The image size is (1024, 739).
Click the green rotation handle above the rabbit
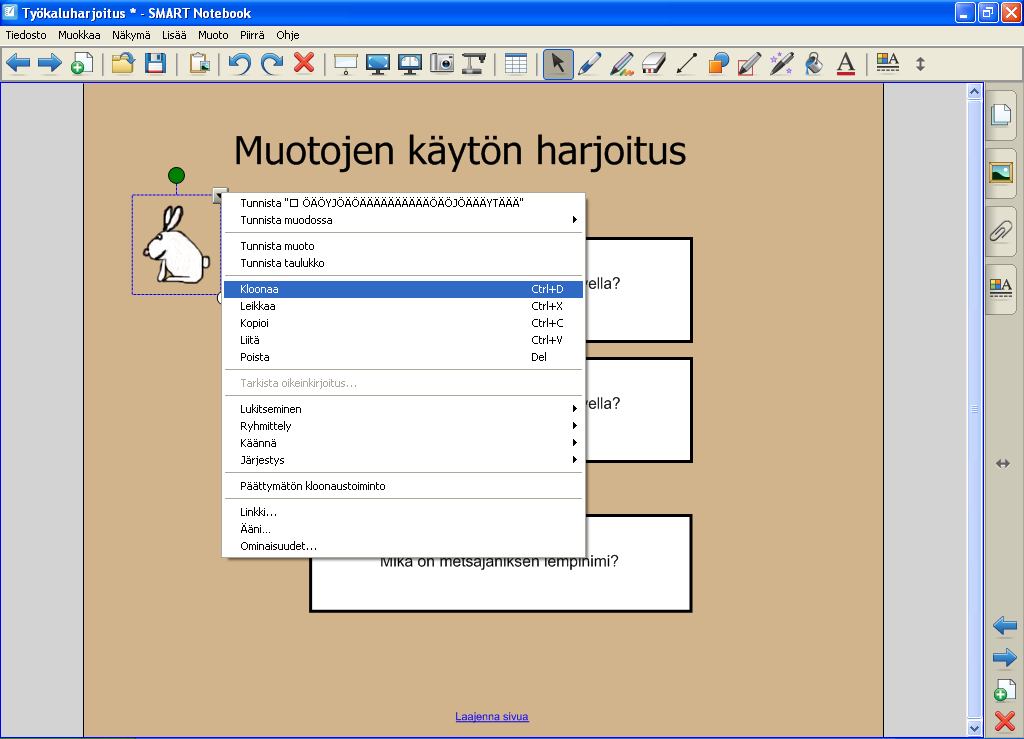tap(176, 175)
